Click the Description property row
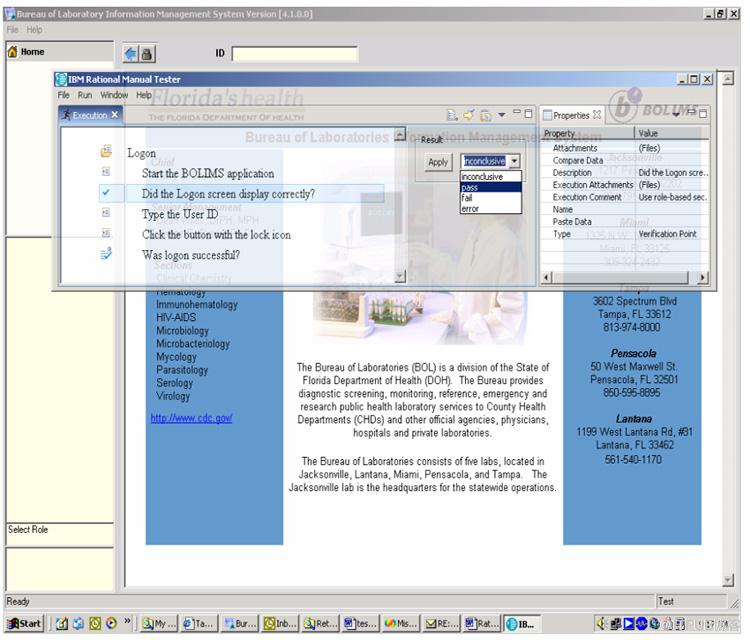Screen dimensions: 750x640 click(x=625, y=173)
